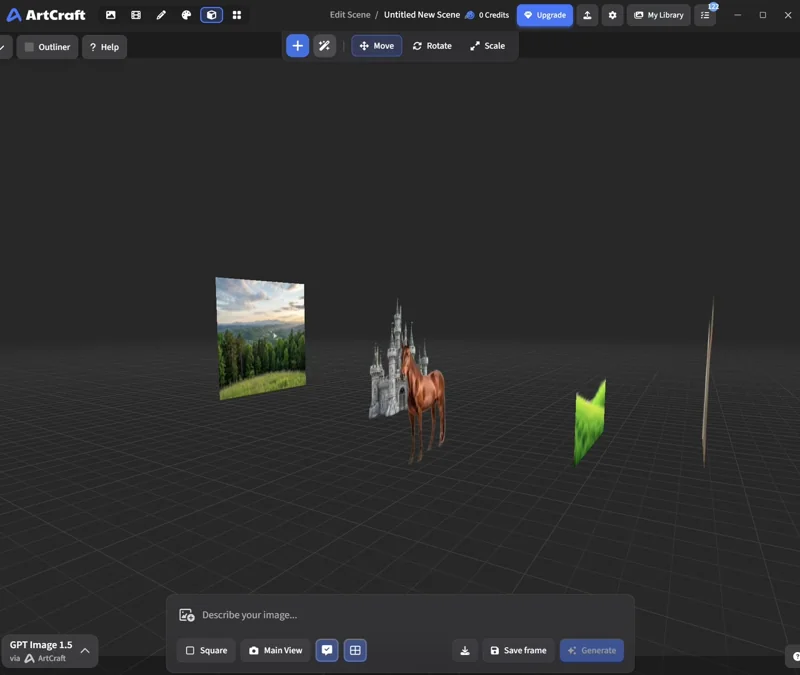Open My Library
The width and height of the screenshot is (800, 675).
(x=659, y=15)
